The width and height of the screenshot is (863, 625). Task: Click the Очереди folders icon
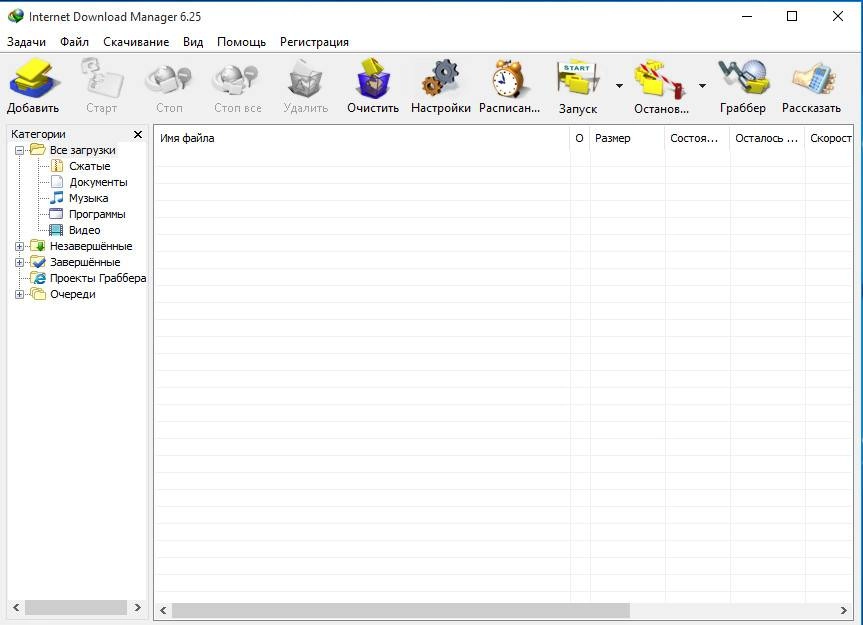tap(38, 294)
